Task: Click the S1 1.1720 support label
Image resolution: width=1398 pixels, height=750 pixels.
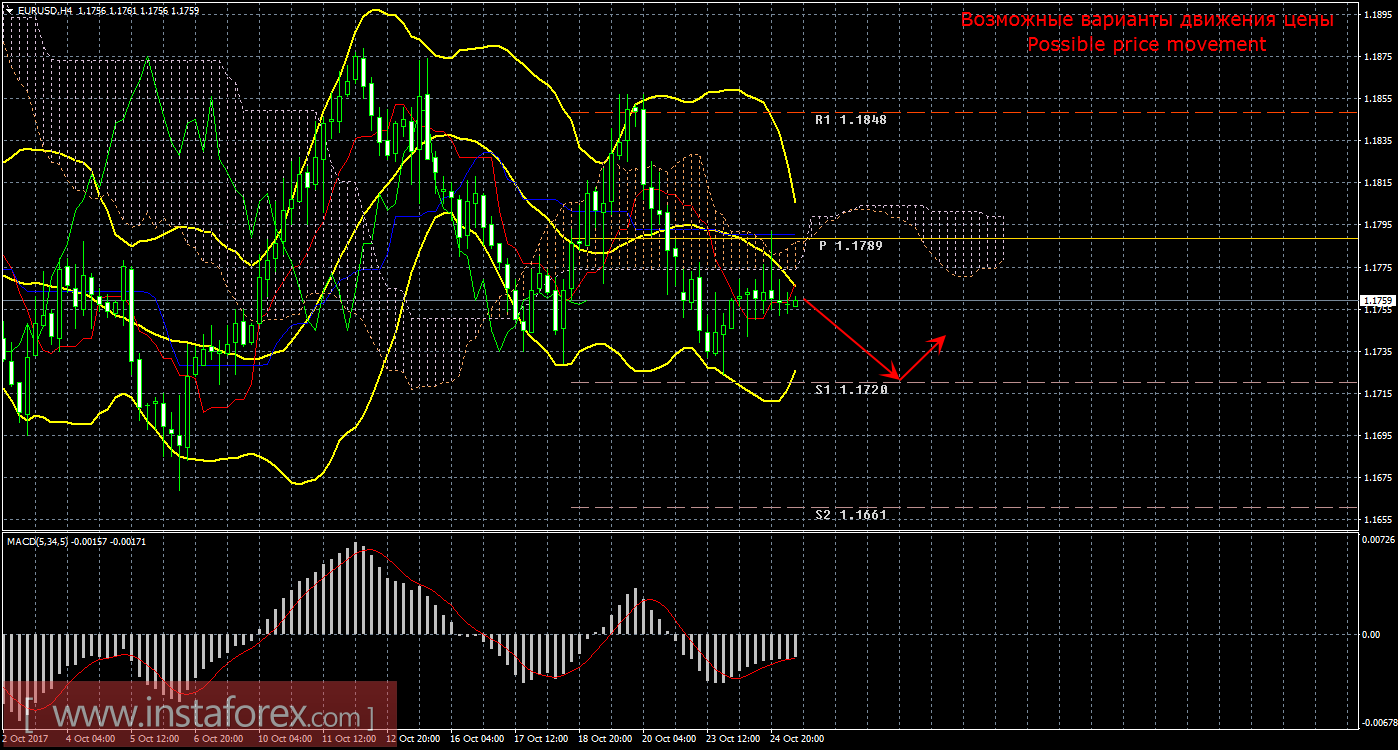Action: pos(850,388)
